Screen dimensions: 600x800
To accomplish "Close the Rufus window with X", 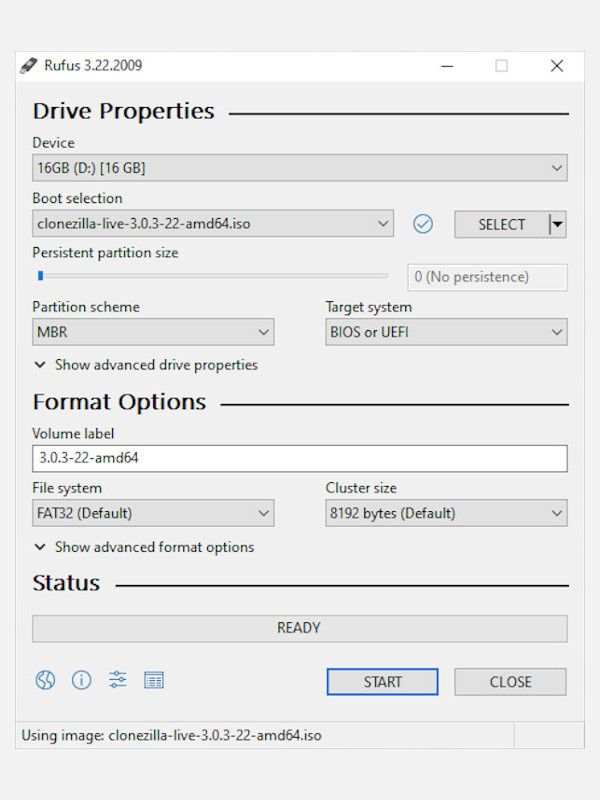I will coord(557,66).
